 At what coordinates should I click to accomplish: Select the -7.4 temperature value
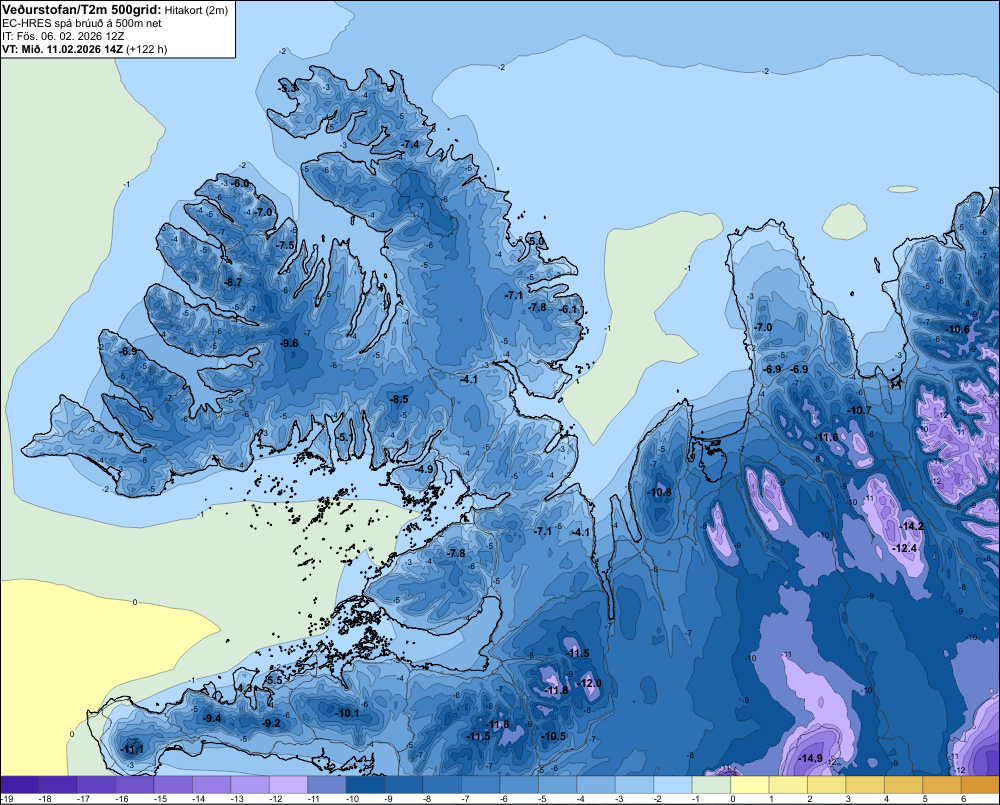tap(411, 144)
